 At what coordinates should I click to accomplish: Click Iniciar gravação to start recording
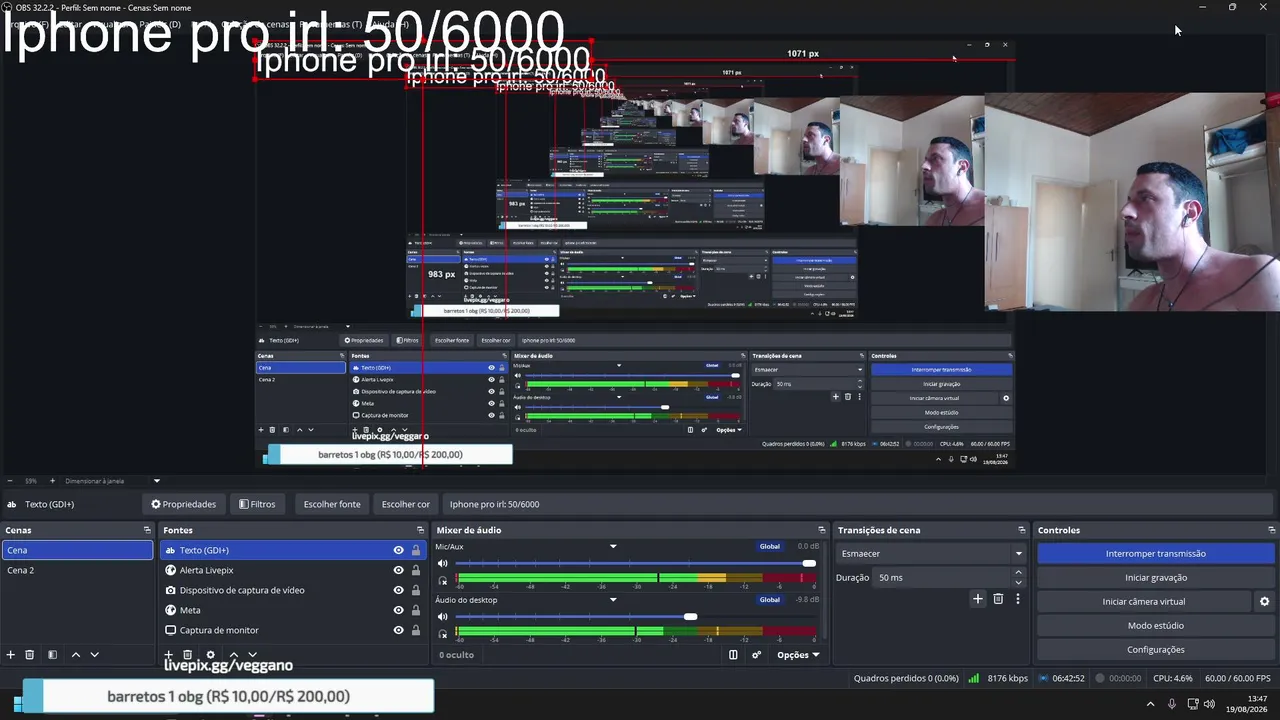(x=1156, y=578)
